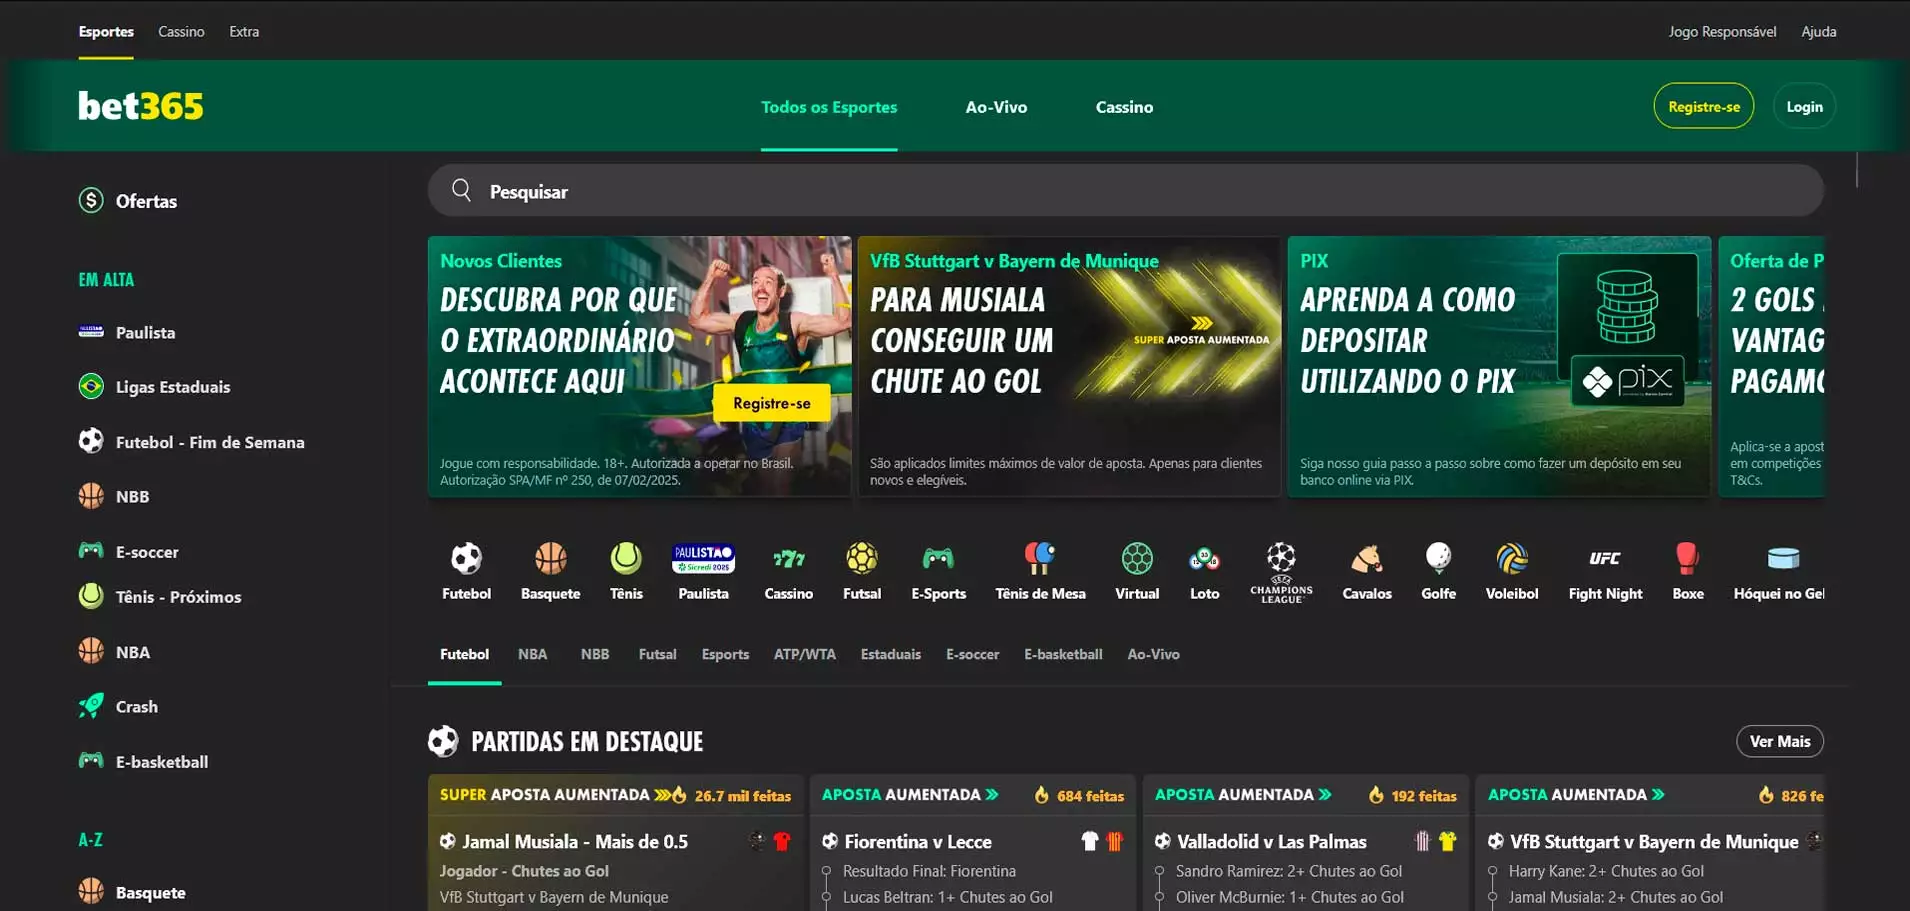The height and width of the screenshot is (911, 1910).
Task: Select Crash in the Em Alta list
Action: tap(136, 707)
